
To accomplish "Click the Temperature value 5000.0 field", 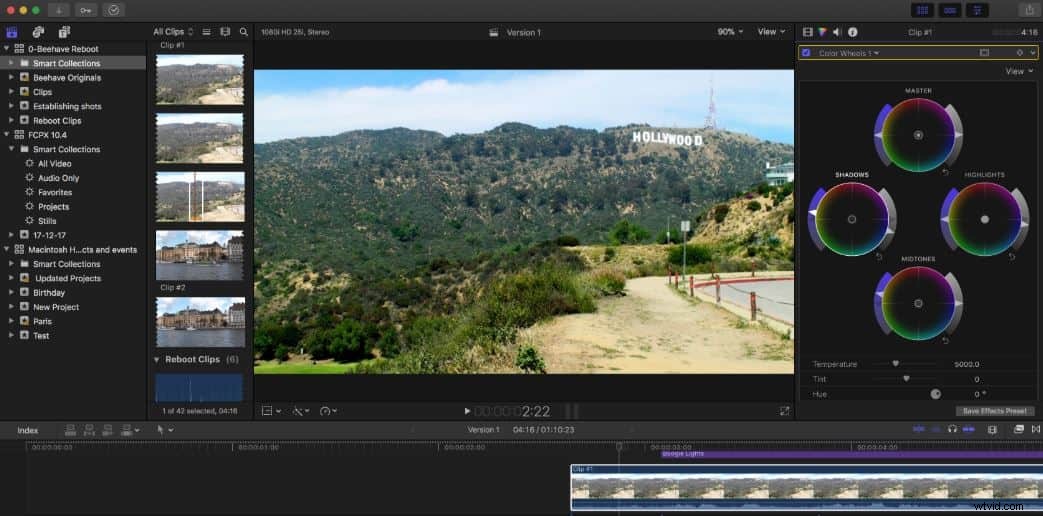I will coord(967,364).
